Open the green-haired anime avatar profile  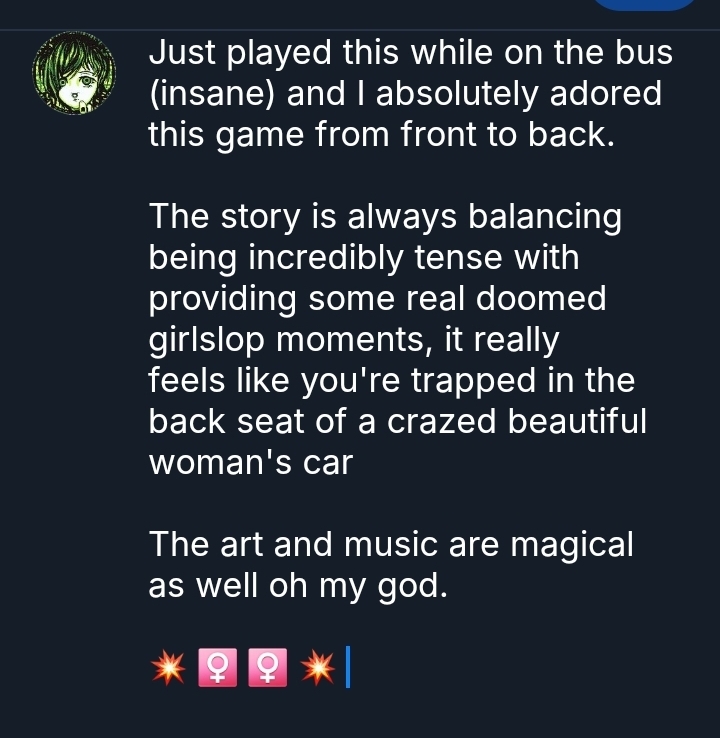tap(74, 73)
